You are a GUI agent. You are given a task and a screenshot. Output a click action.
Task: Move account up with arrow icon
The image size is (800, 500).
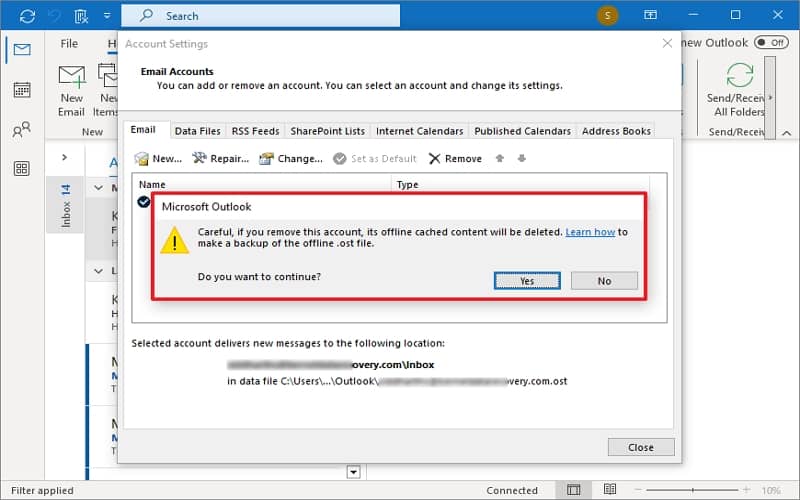pos(500,159)
